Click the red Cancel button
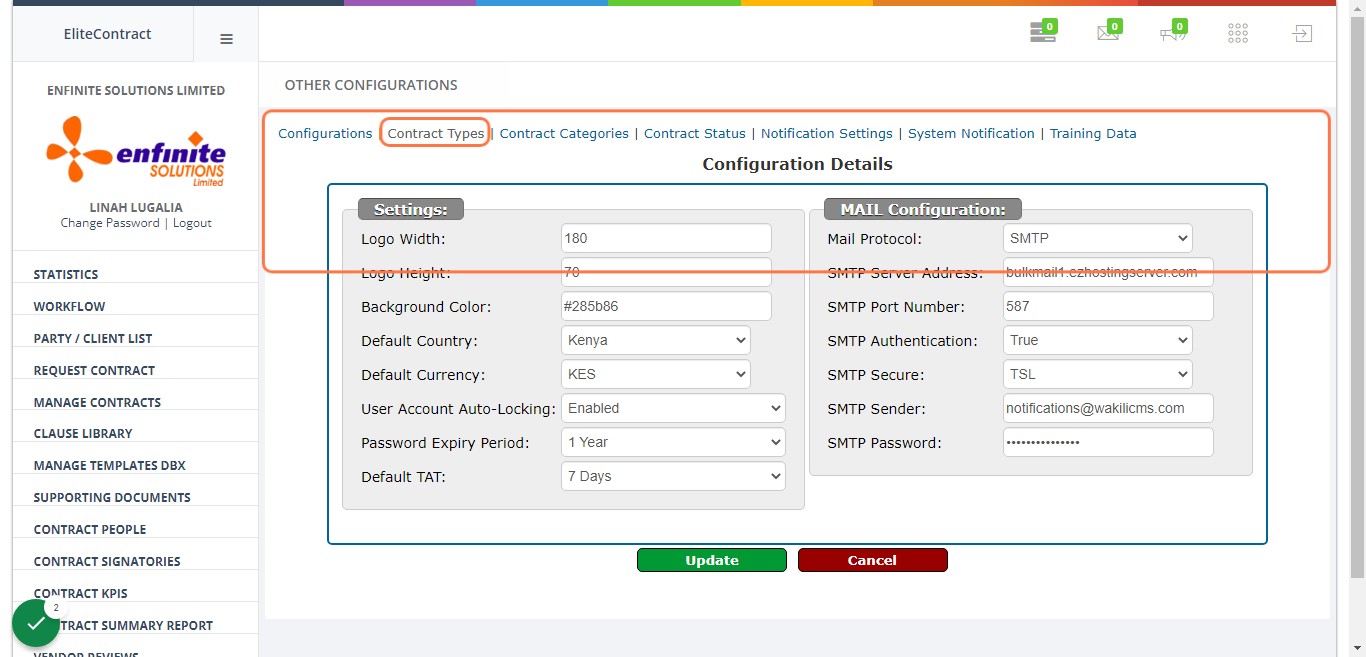 click(x=872, y=560)
